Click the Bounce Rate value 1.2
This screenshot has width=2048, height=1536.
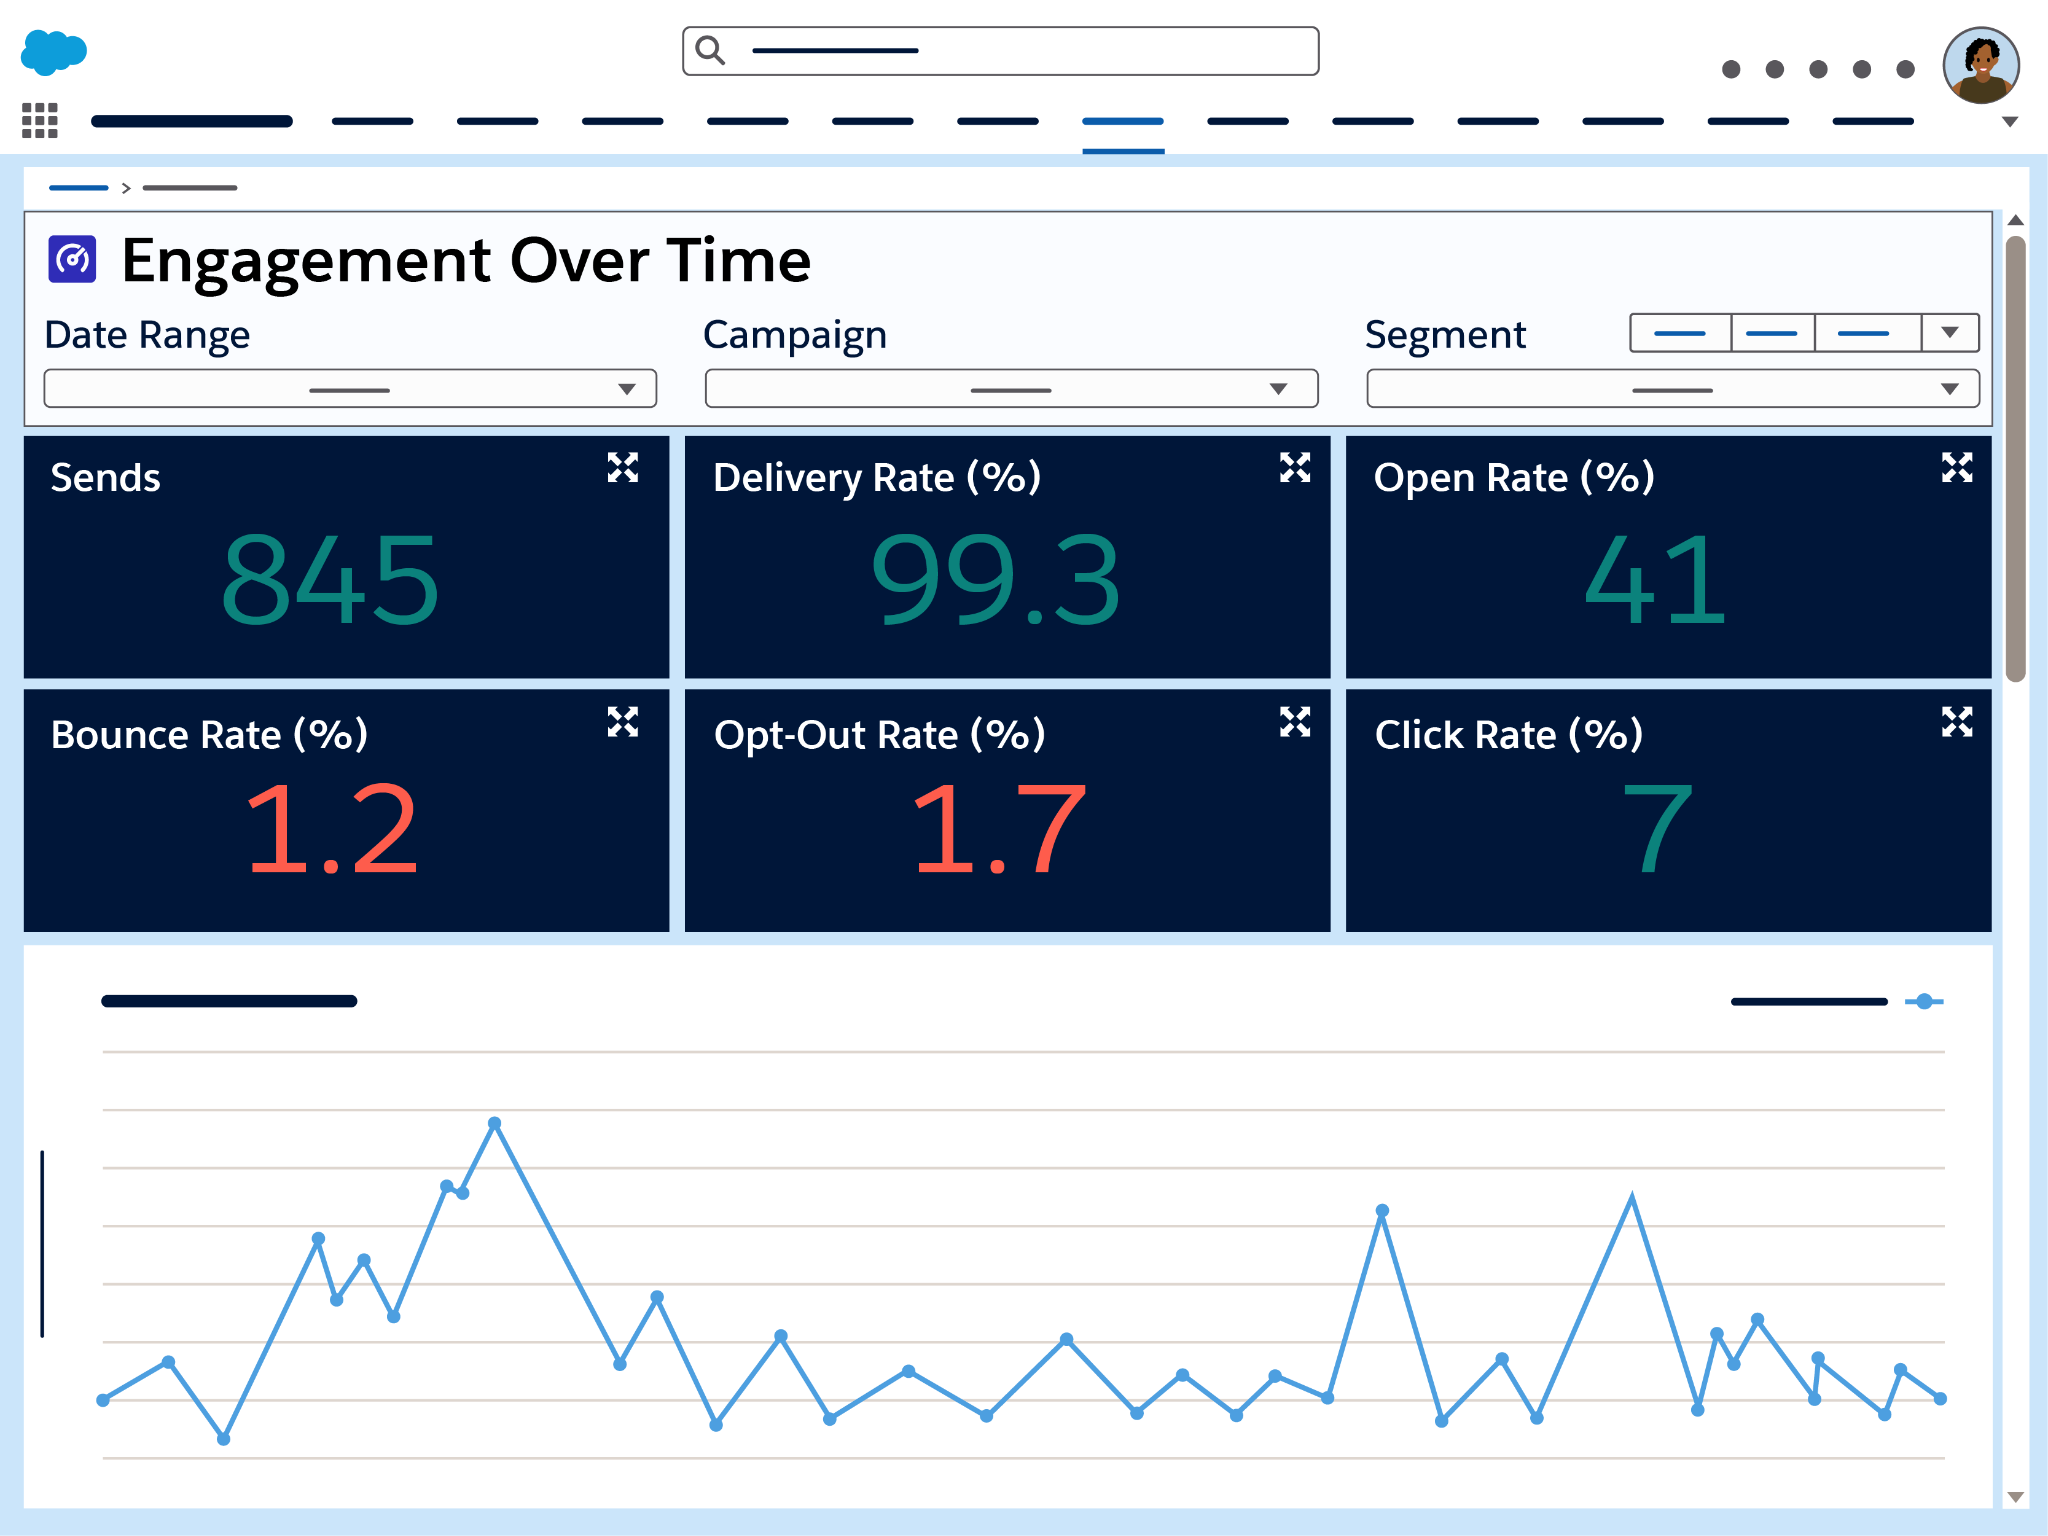click(331, 829)
